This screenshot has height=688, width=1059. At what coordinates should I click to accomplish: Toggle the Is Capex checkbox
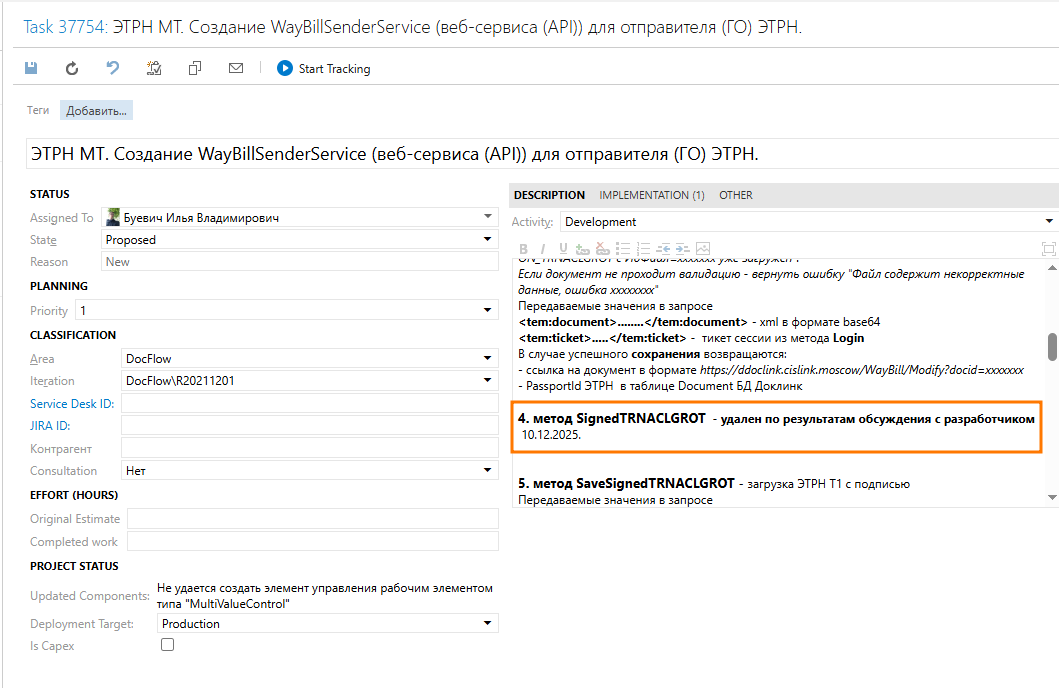[167, 645]
